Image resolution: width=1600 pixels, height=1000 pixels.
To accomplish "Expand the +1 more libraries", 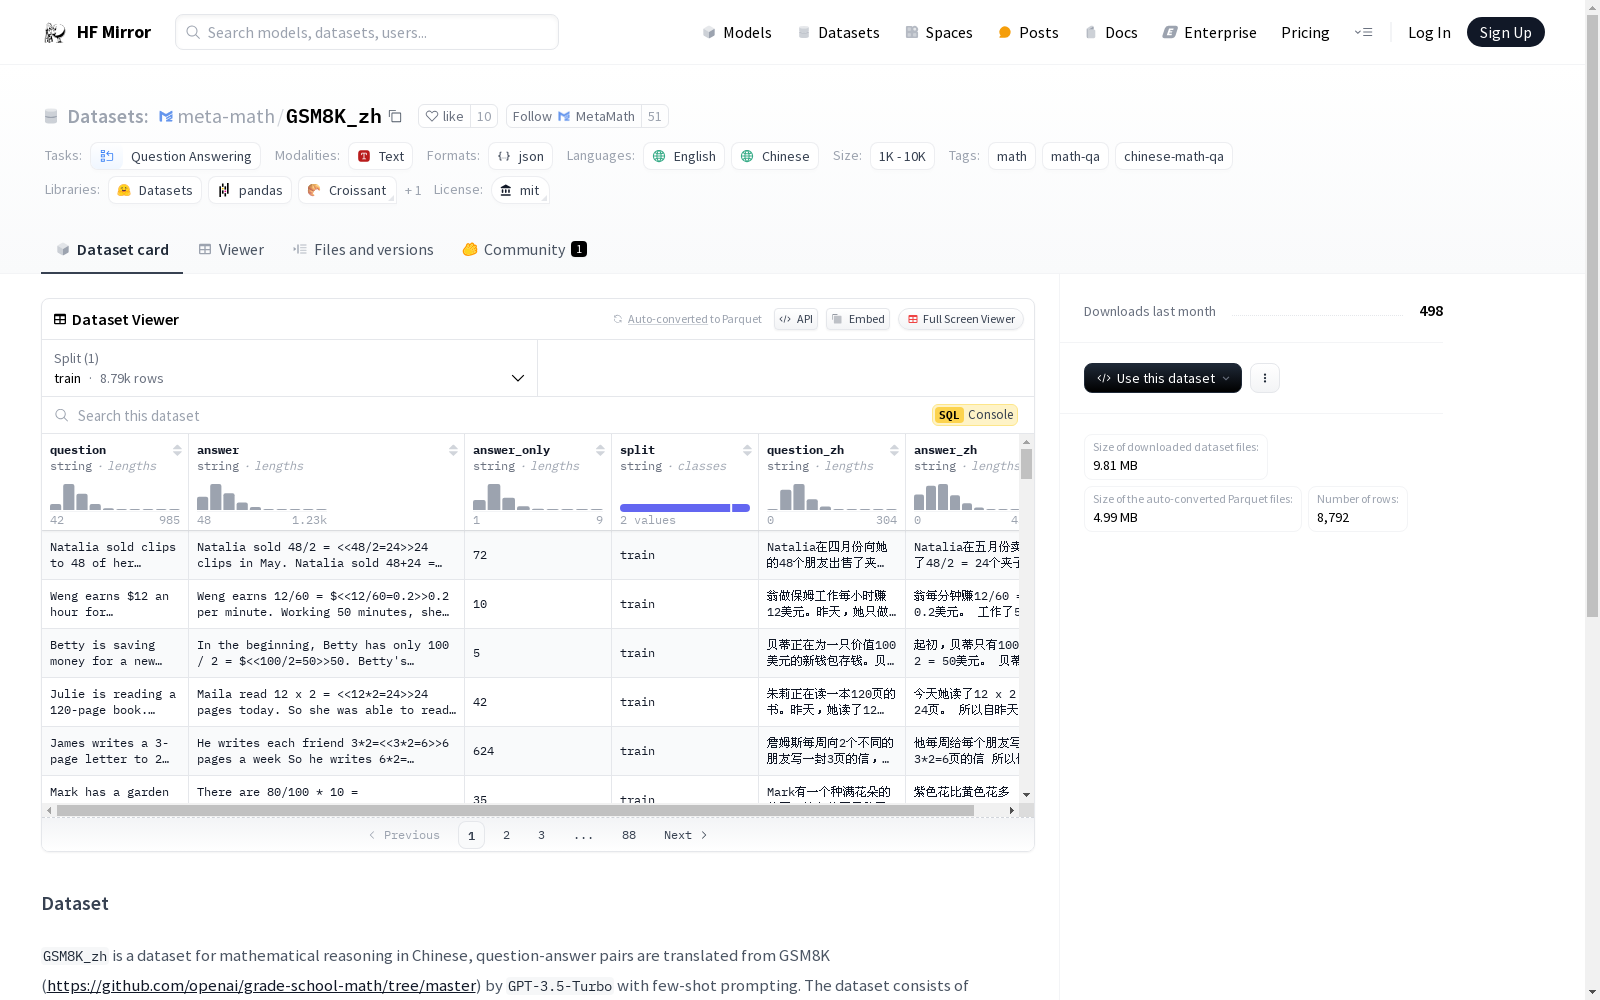I will [x=413, y=190].
